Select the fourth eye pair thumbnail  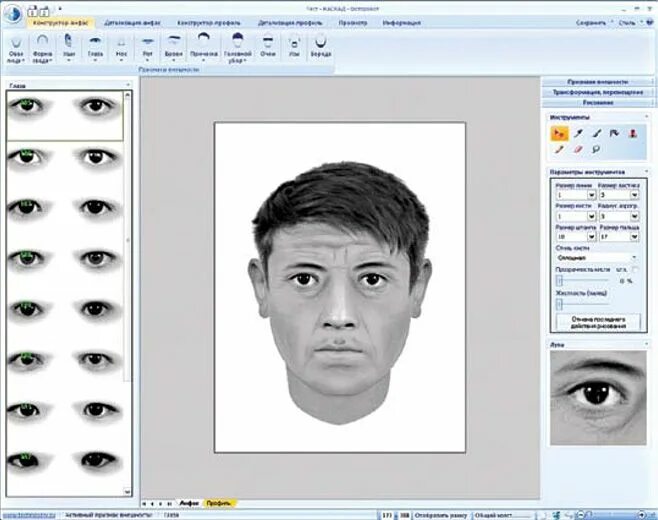(x=65, y=258)
